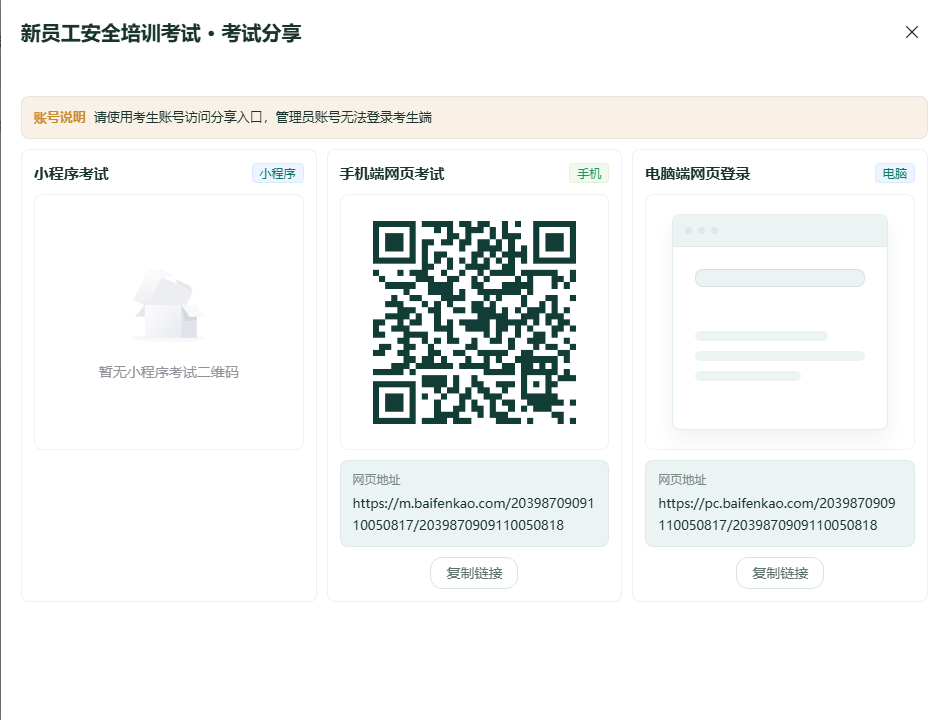
Task: Click the 账号说明 notice label
Action: pyautogui.click(x=59, y=117)
